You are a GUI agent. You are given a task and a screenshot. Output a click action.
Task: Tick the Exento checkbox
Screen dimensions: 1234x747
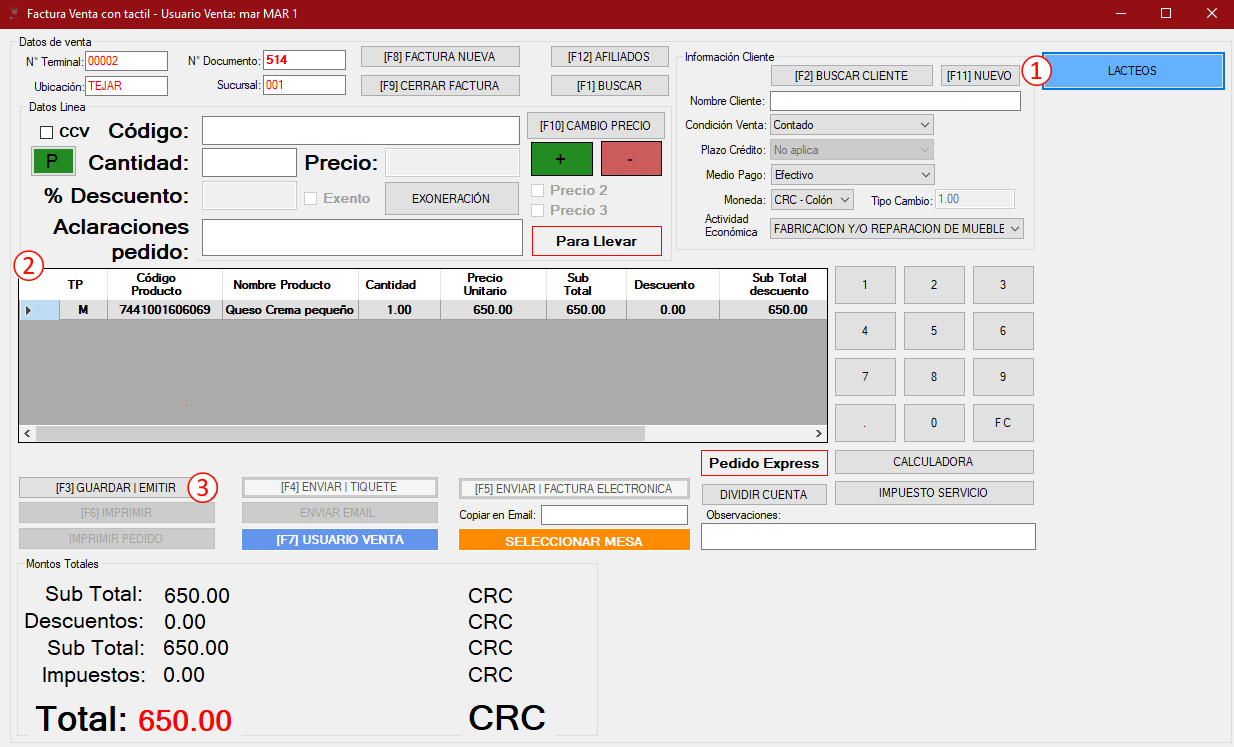pyautogui.click(x=310, y=198)
